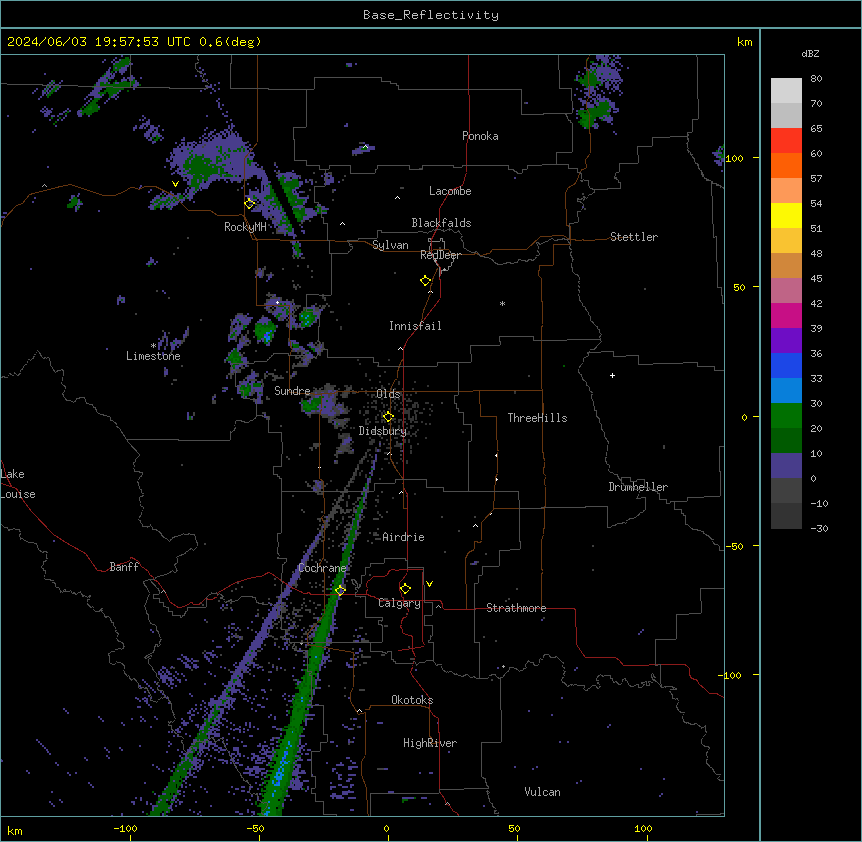Click the -50 tick on bottom axis
Viewport: 862px width, 842px height.
[255, 829]
